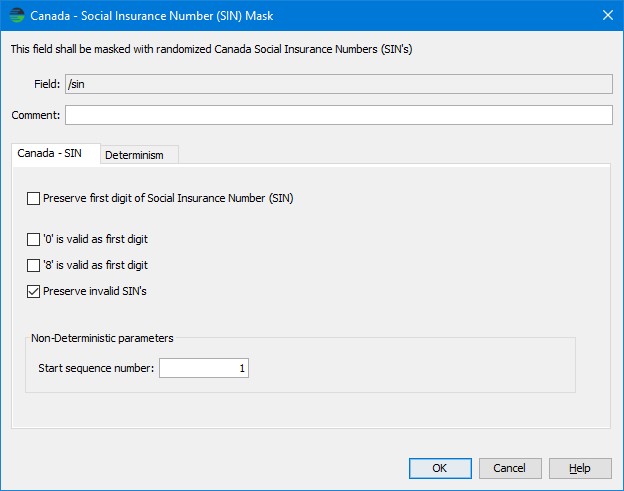Close the SIN Mask dialog

pos(608,16)
